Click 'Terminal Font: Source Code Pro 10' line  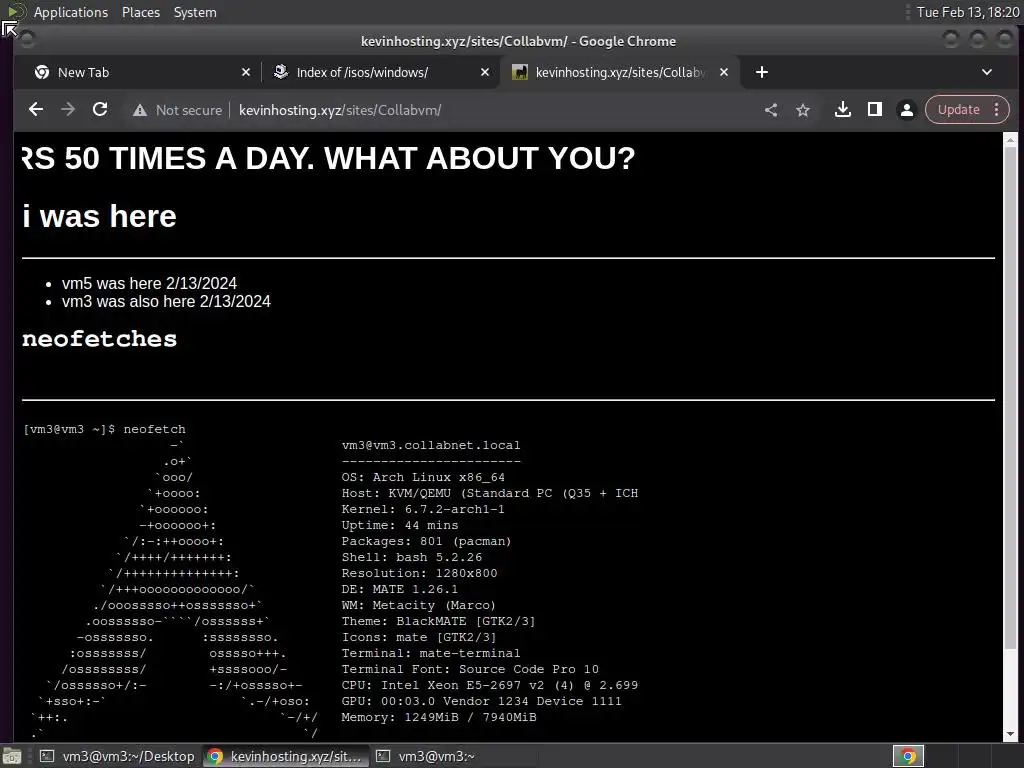(x=470, y=669)
